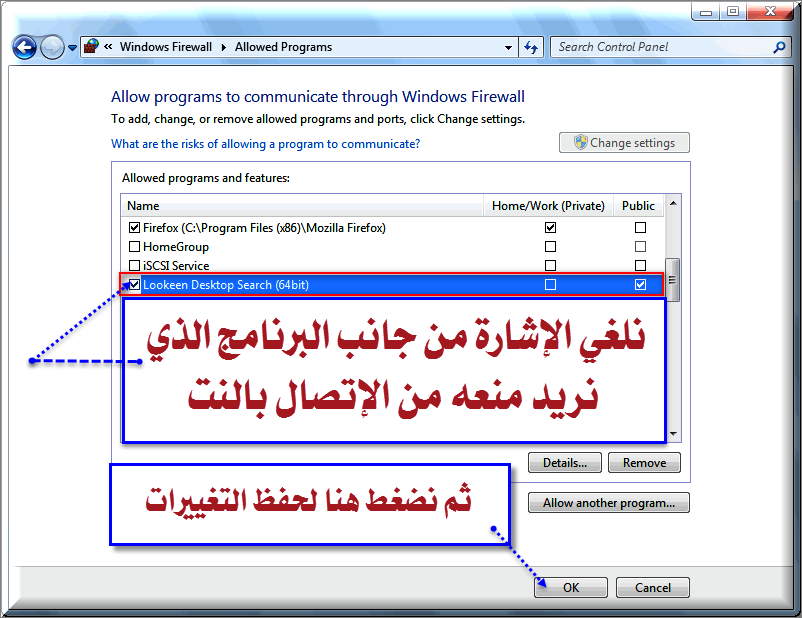Uncheck the Firefox program checkbox
This screenshot has height=618, width=802.
tap(134, 227)
